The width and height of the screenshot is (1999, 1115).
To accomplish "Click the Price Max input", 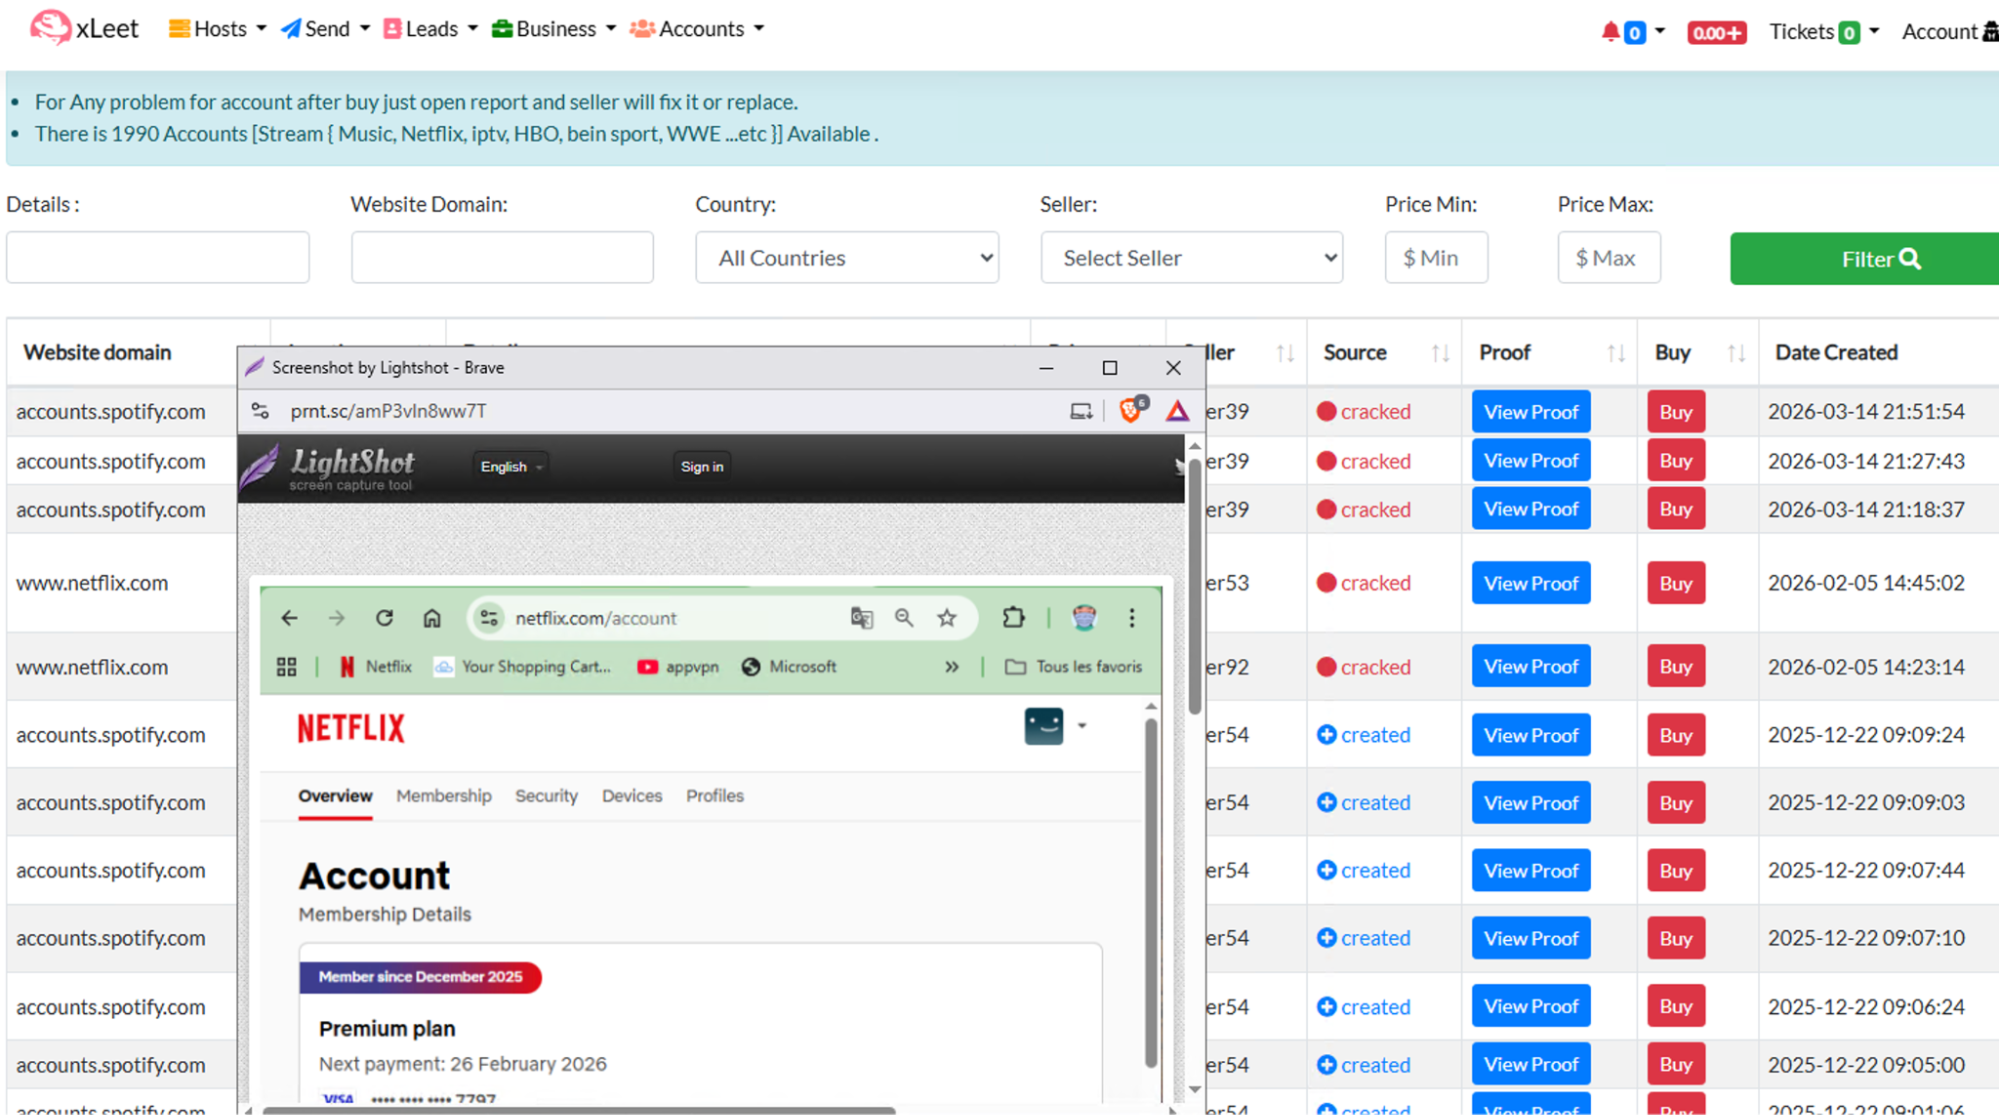I will point(1609,258).
